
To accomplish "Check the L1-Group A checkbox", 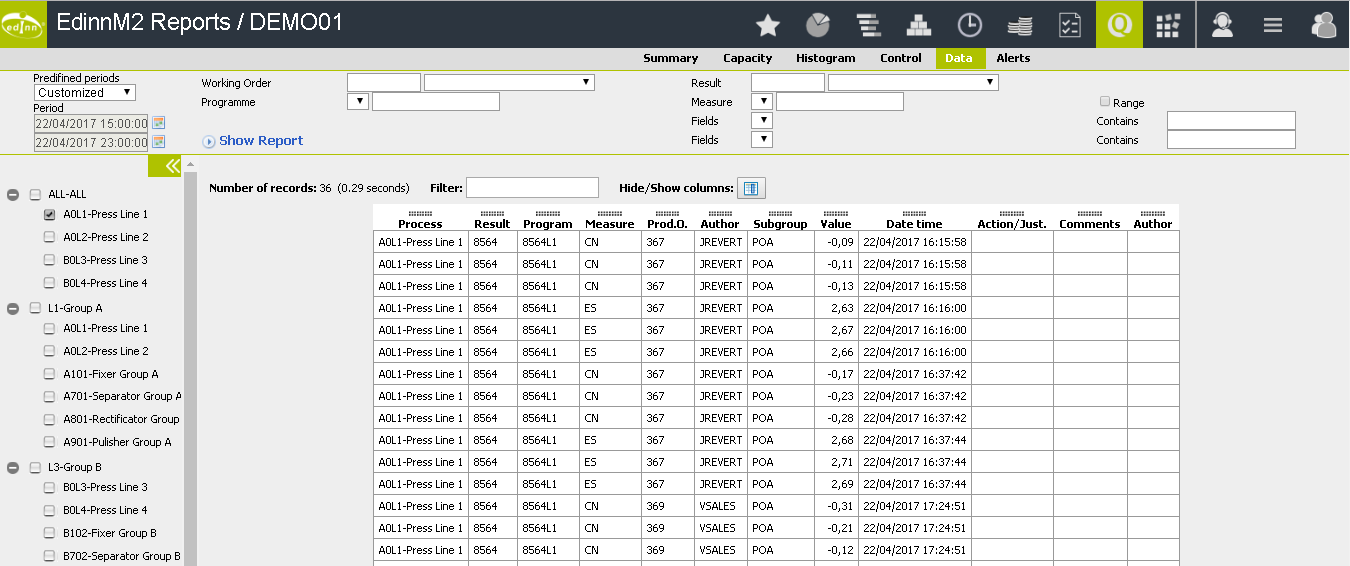I will (x=36, y=308).
